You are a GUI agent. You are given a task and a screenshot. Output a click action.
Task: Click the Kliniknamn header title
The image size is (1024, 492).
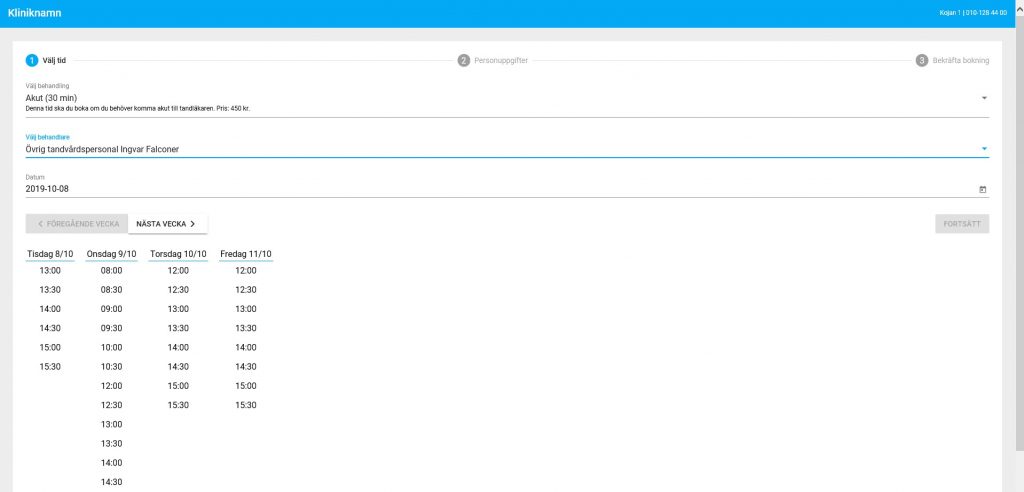coord(35,13)
